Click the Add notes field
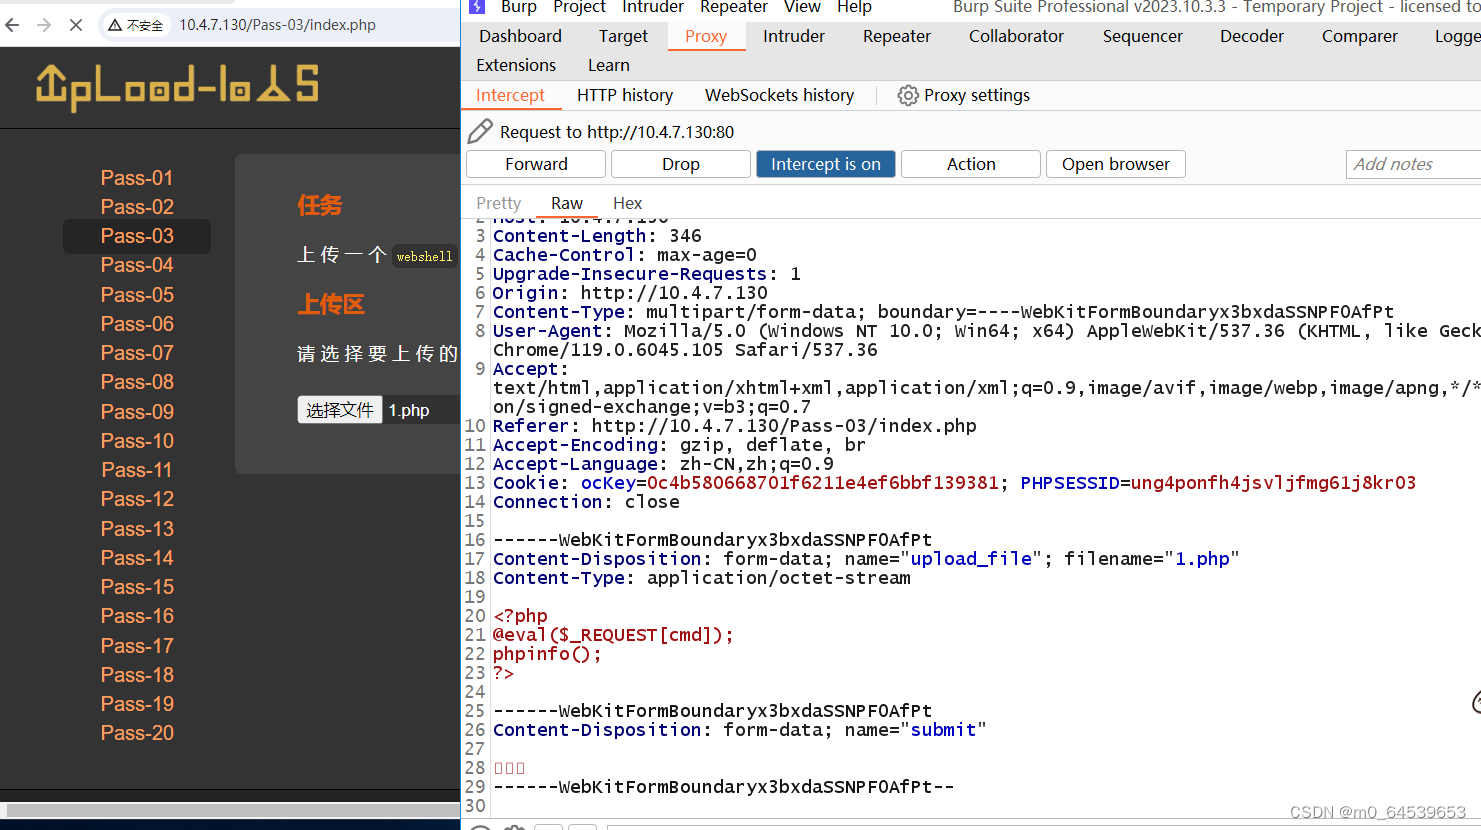The image size is (1481, 830). pyautogui.click(x=1413, y=164)
